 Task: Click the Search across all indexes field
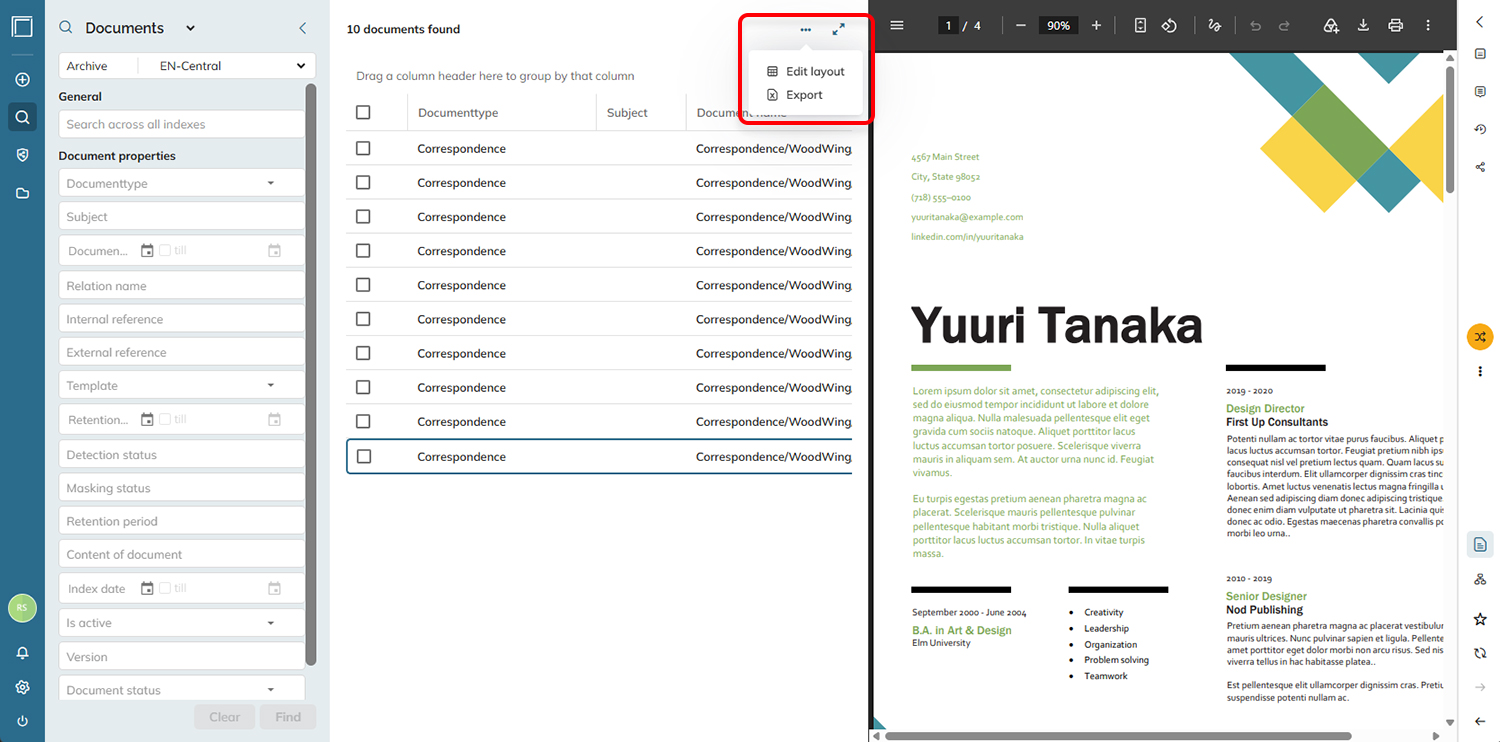[x=181, y=124]
